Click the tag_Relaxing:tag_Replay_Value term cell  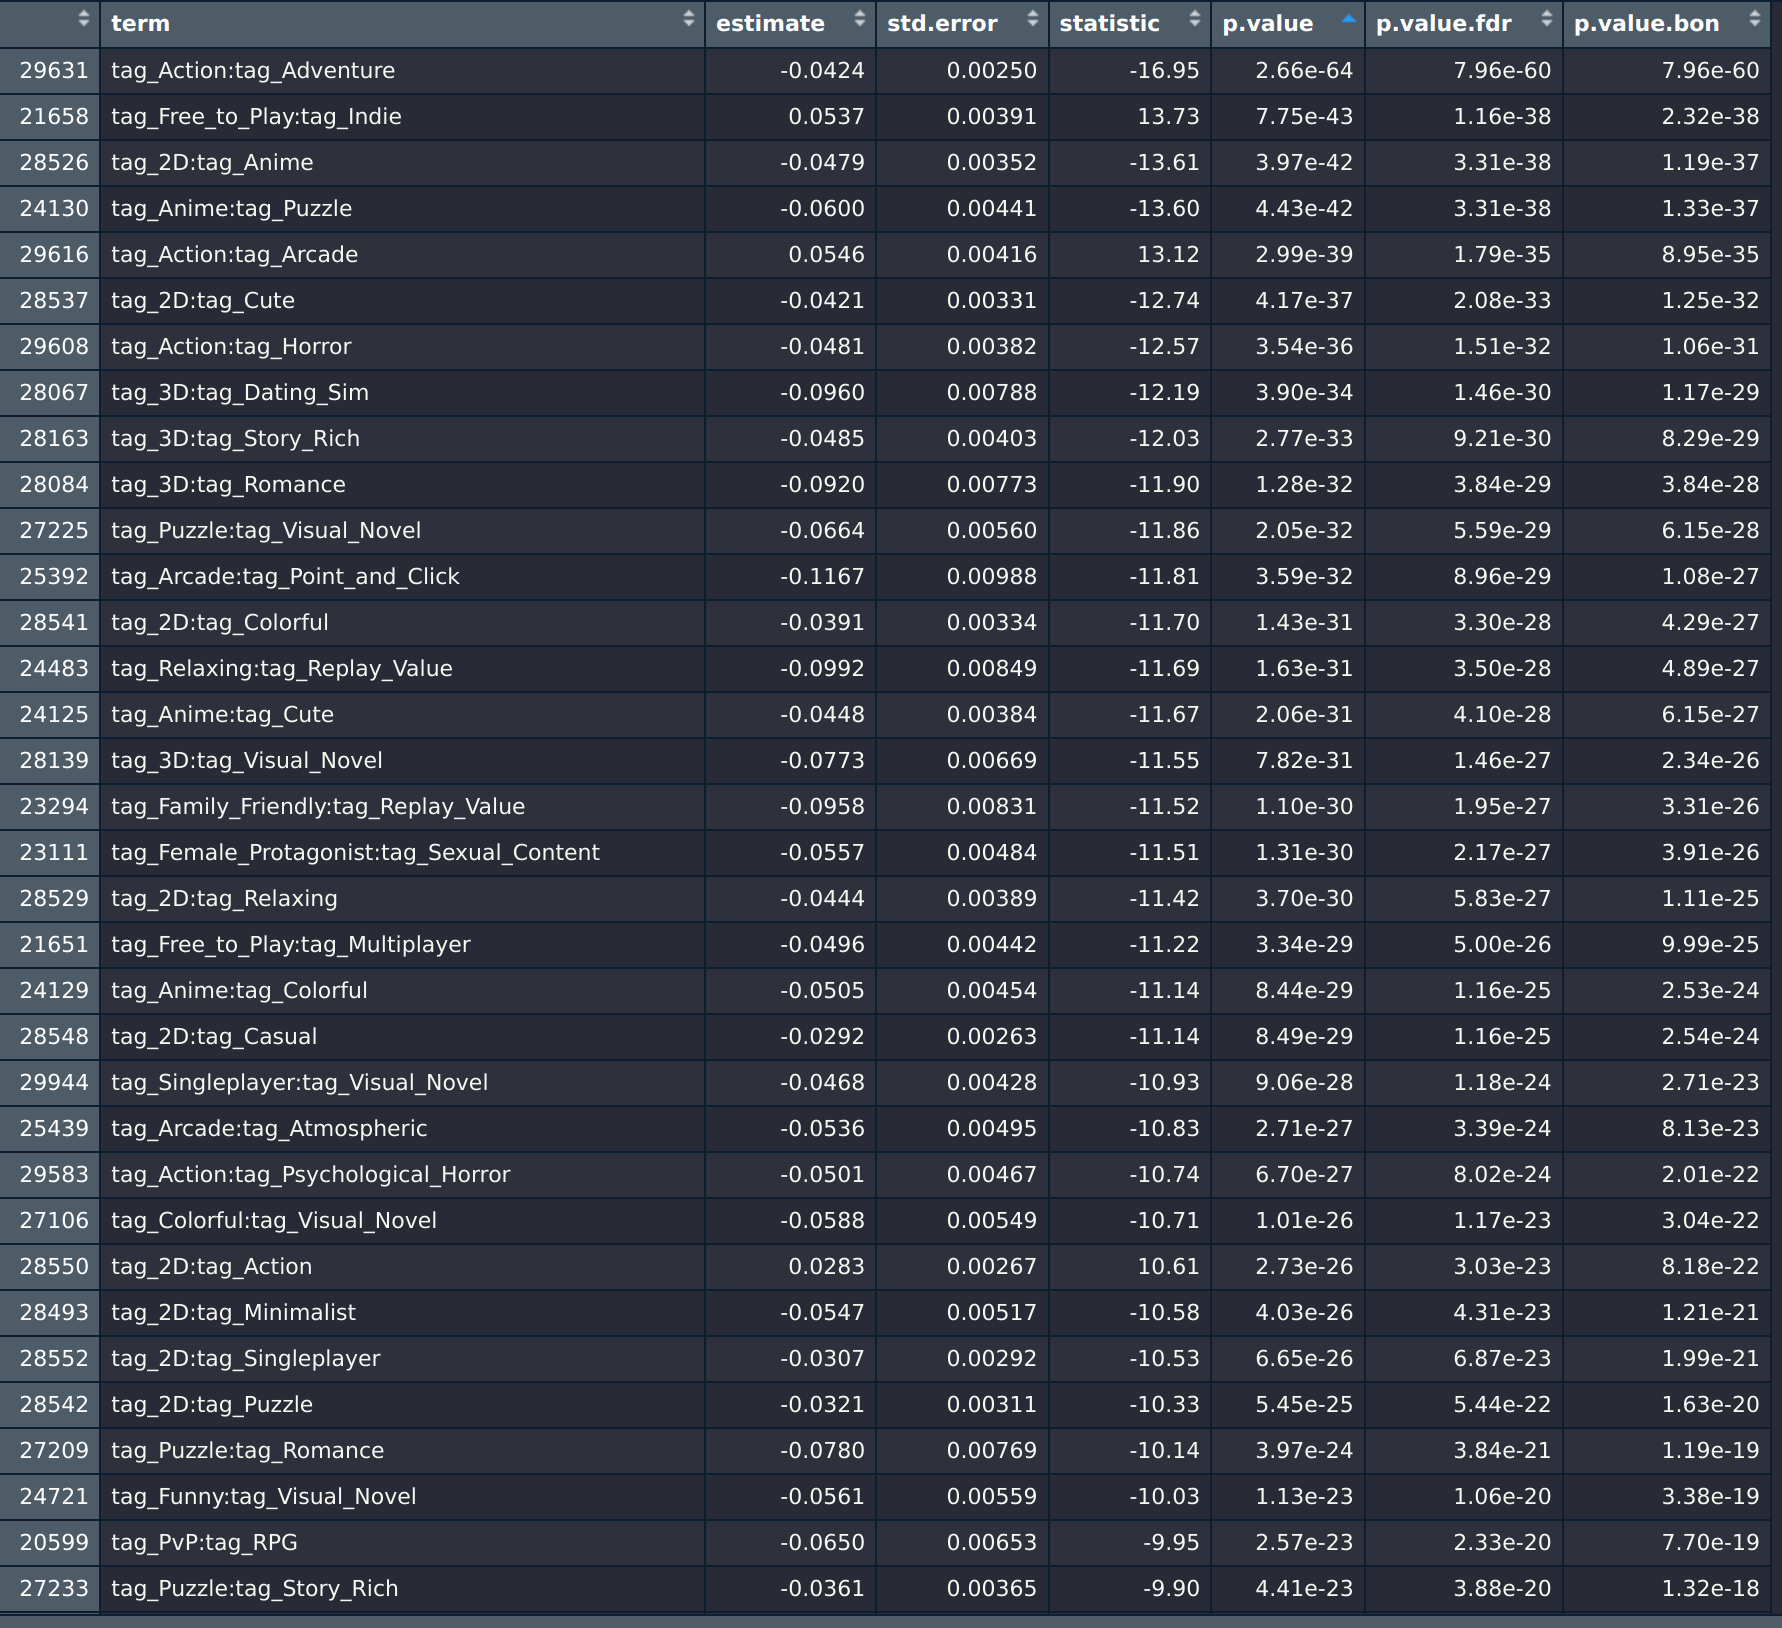pyautogui.click(x=282, y=669)
